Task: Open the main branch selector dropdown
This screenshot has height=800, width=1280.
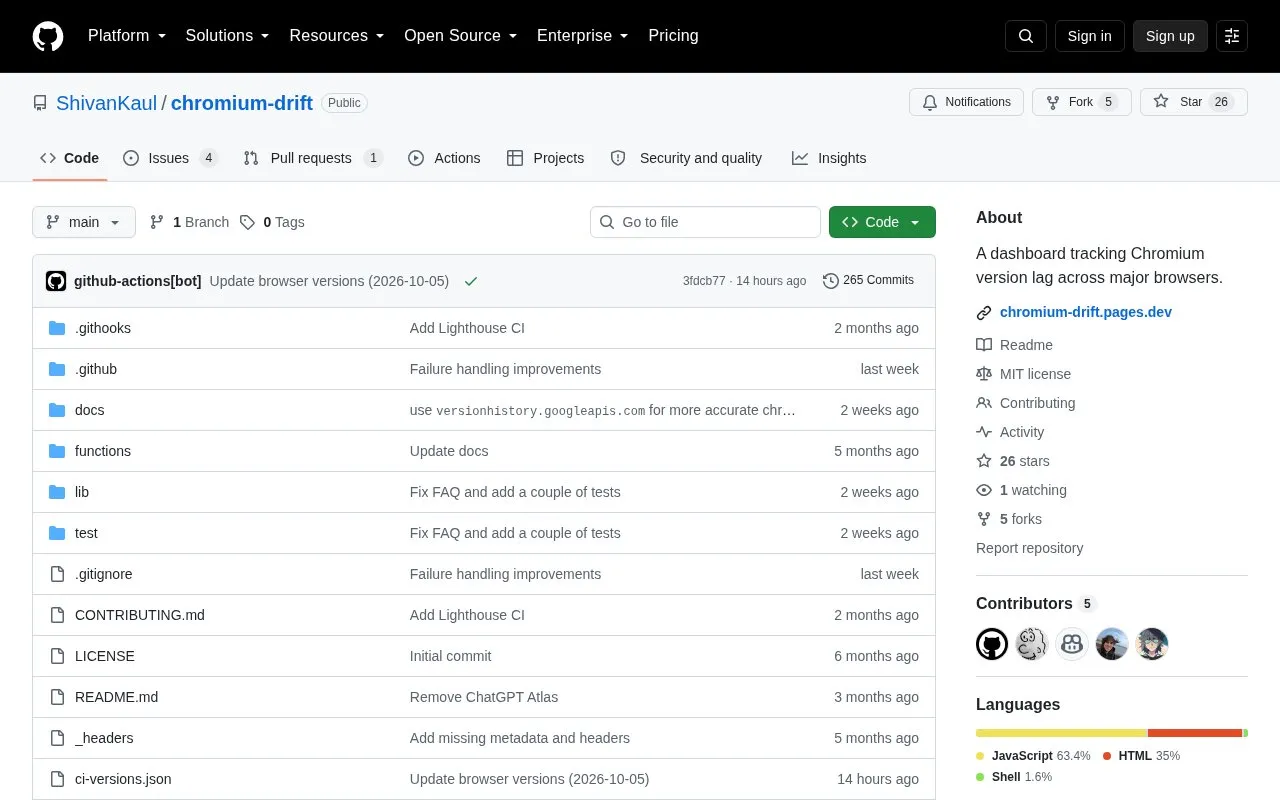Action: tap(84, 222)
